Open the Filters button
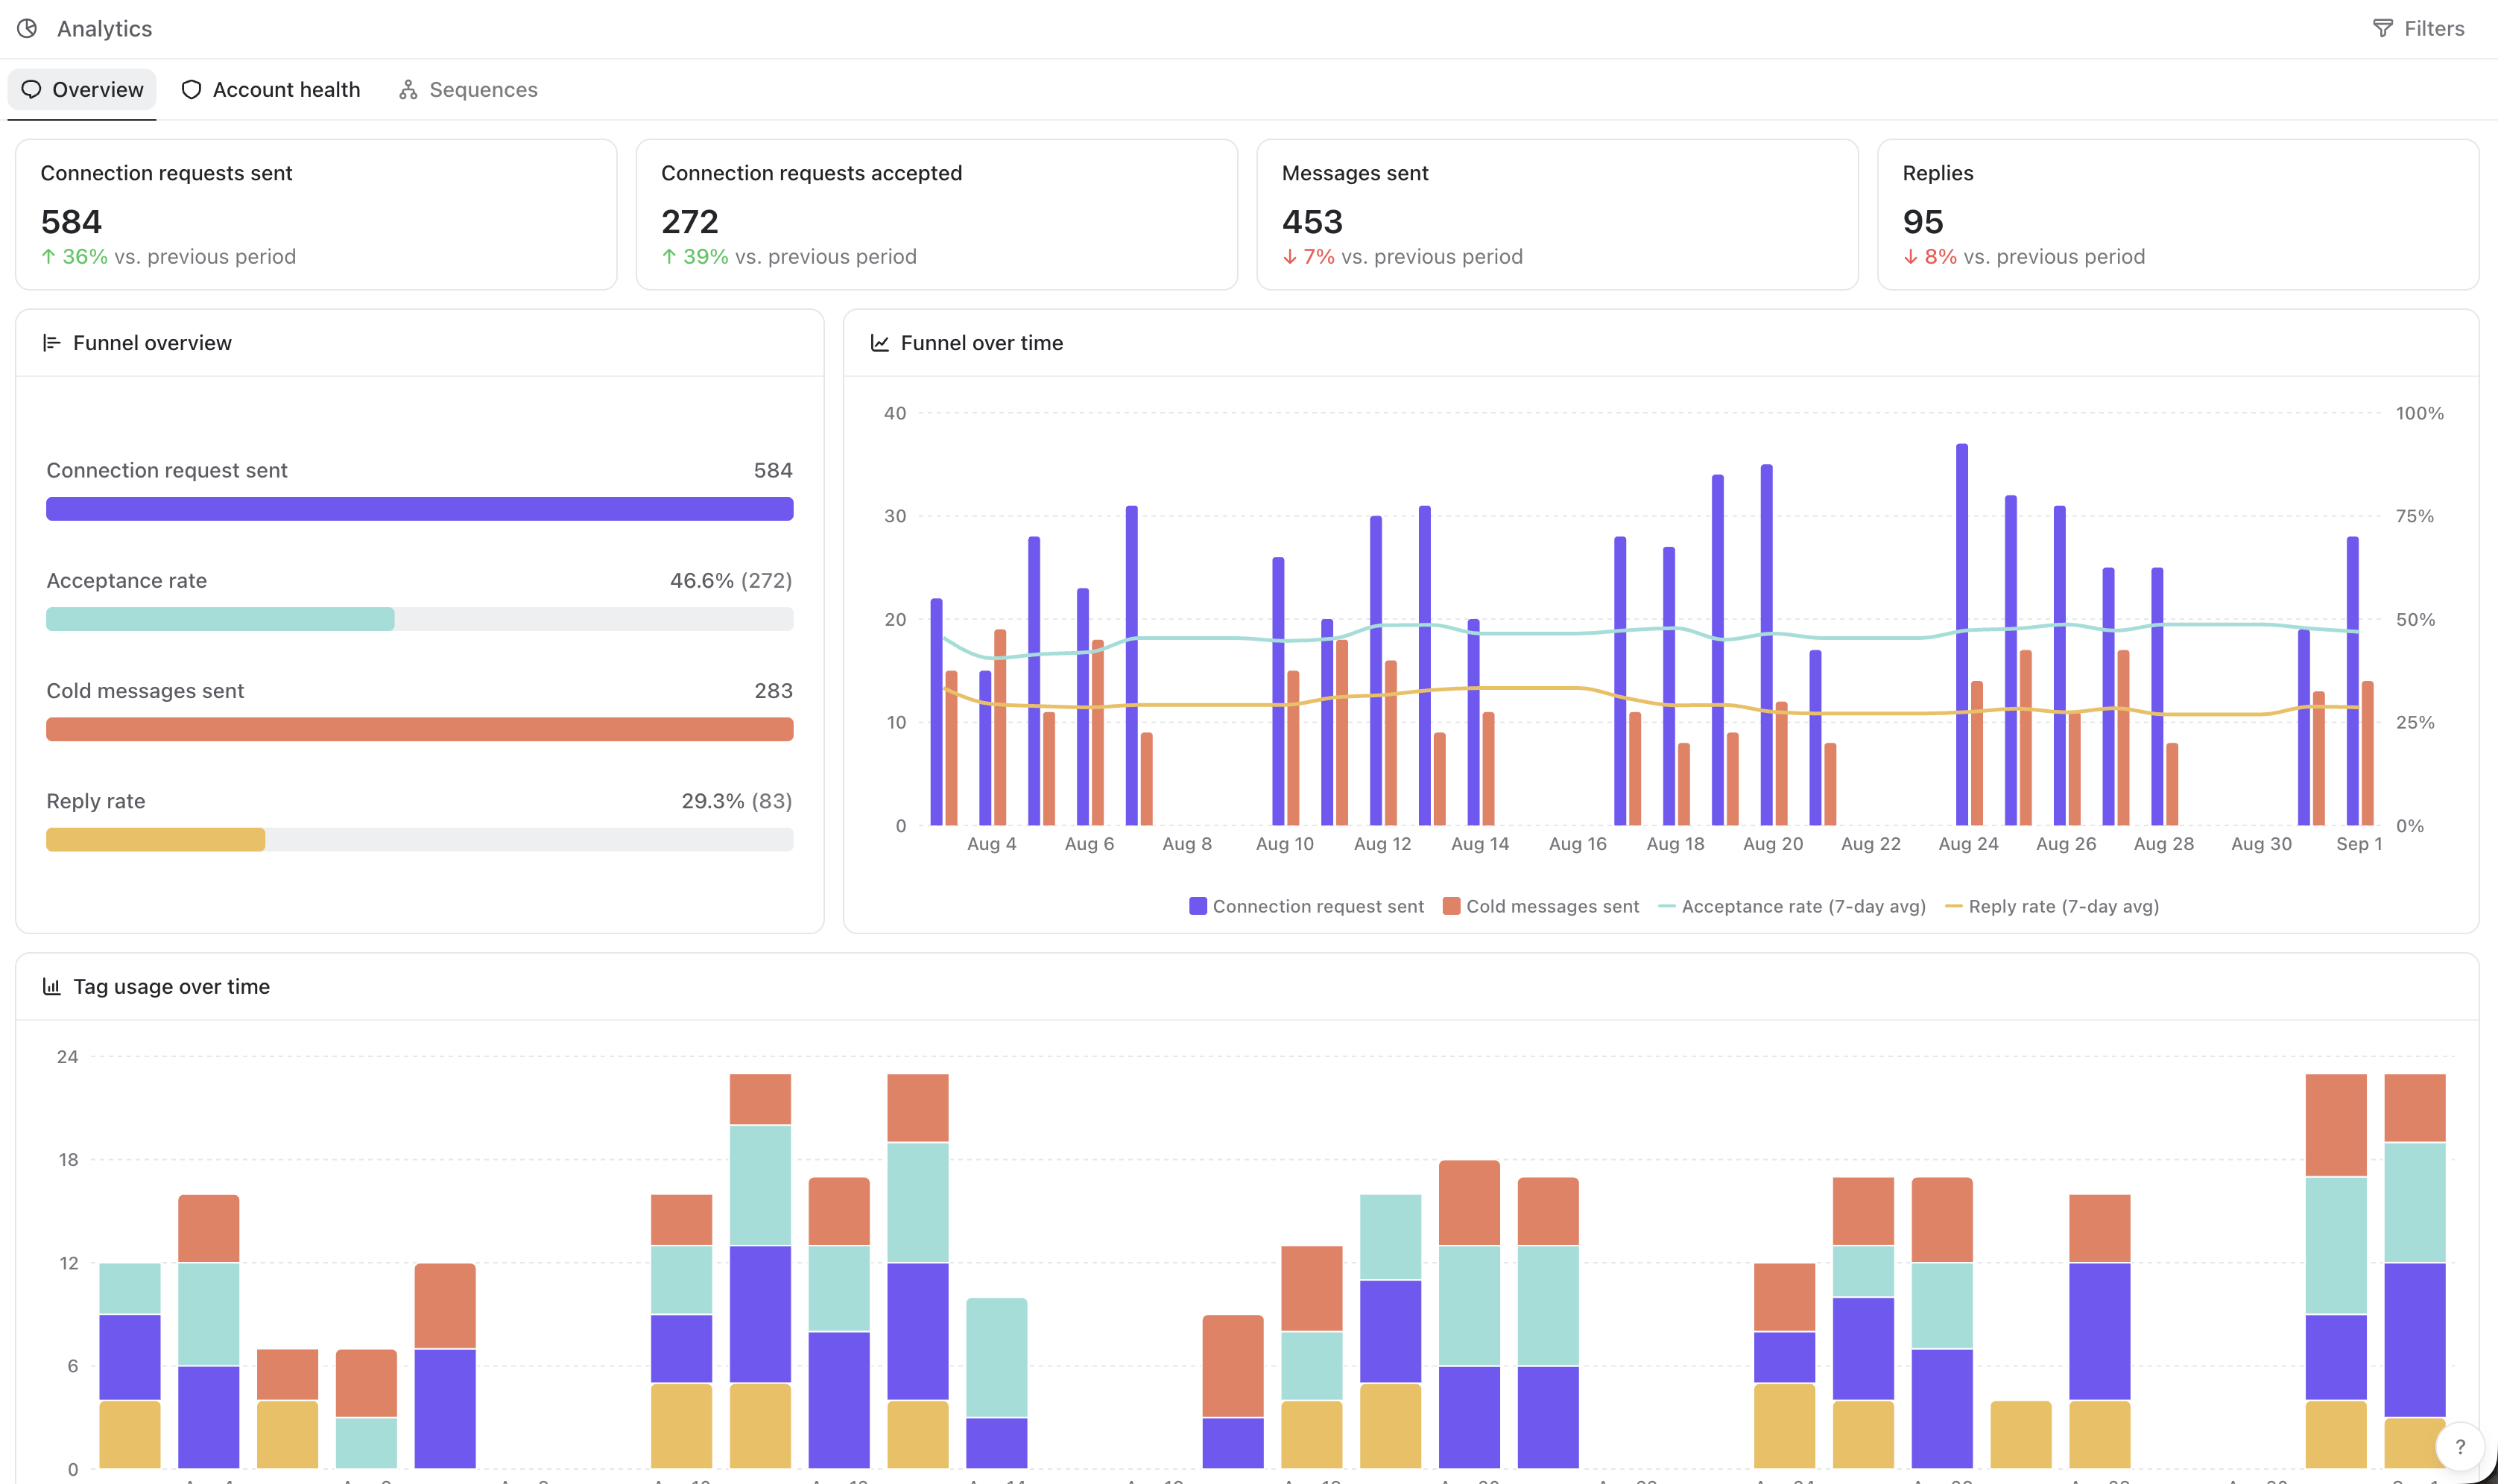Viewport: 2498px width, 1484px height. (2419, 29)
